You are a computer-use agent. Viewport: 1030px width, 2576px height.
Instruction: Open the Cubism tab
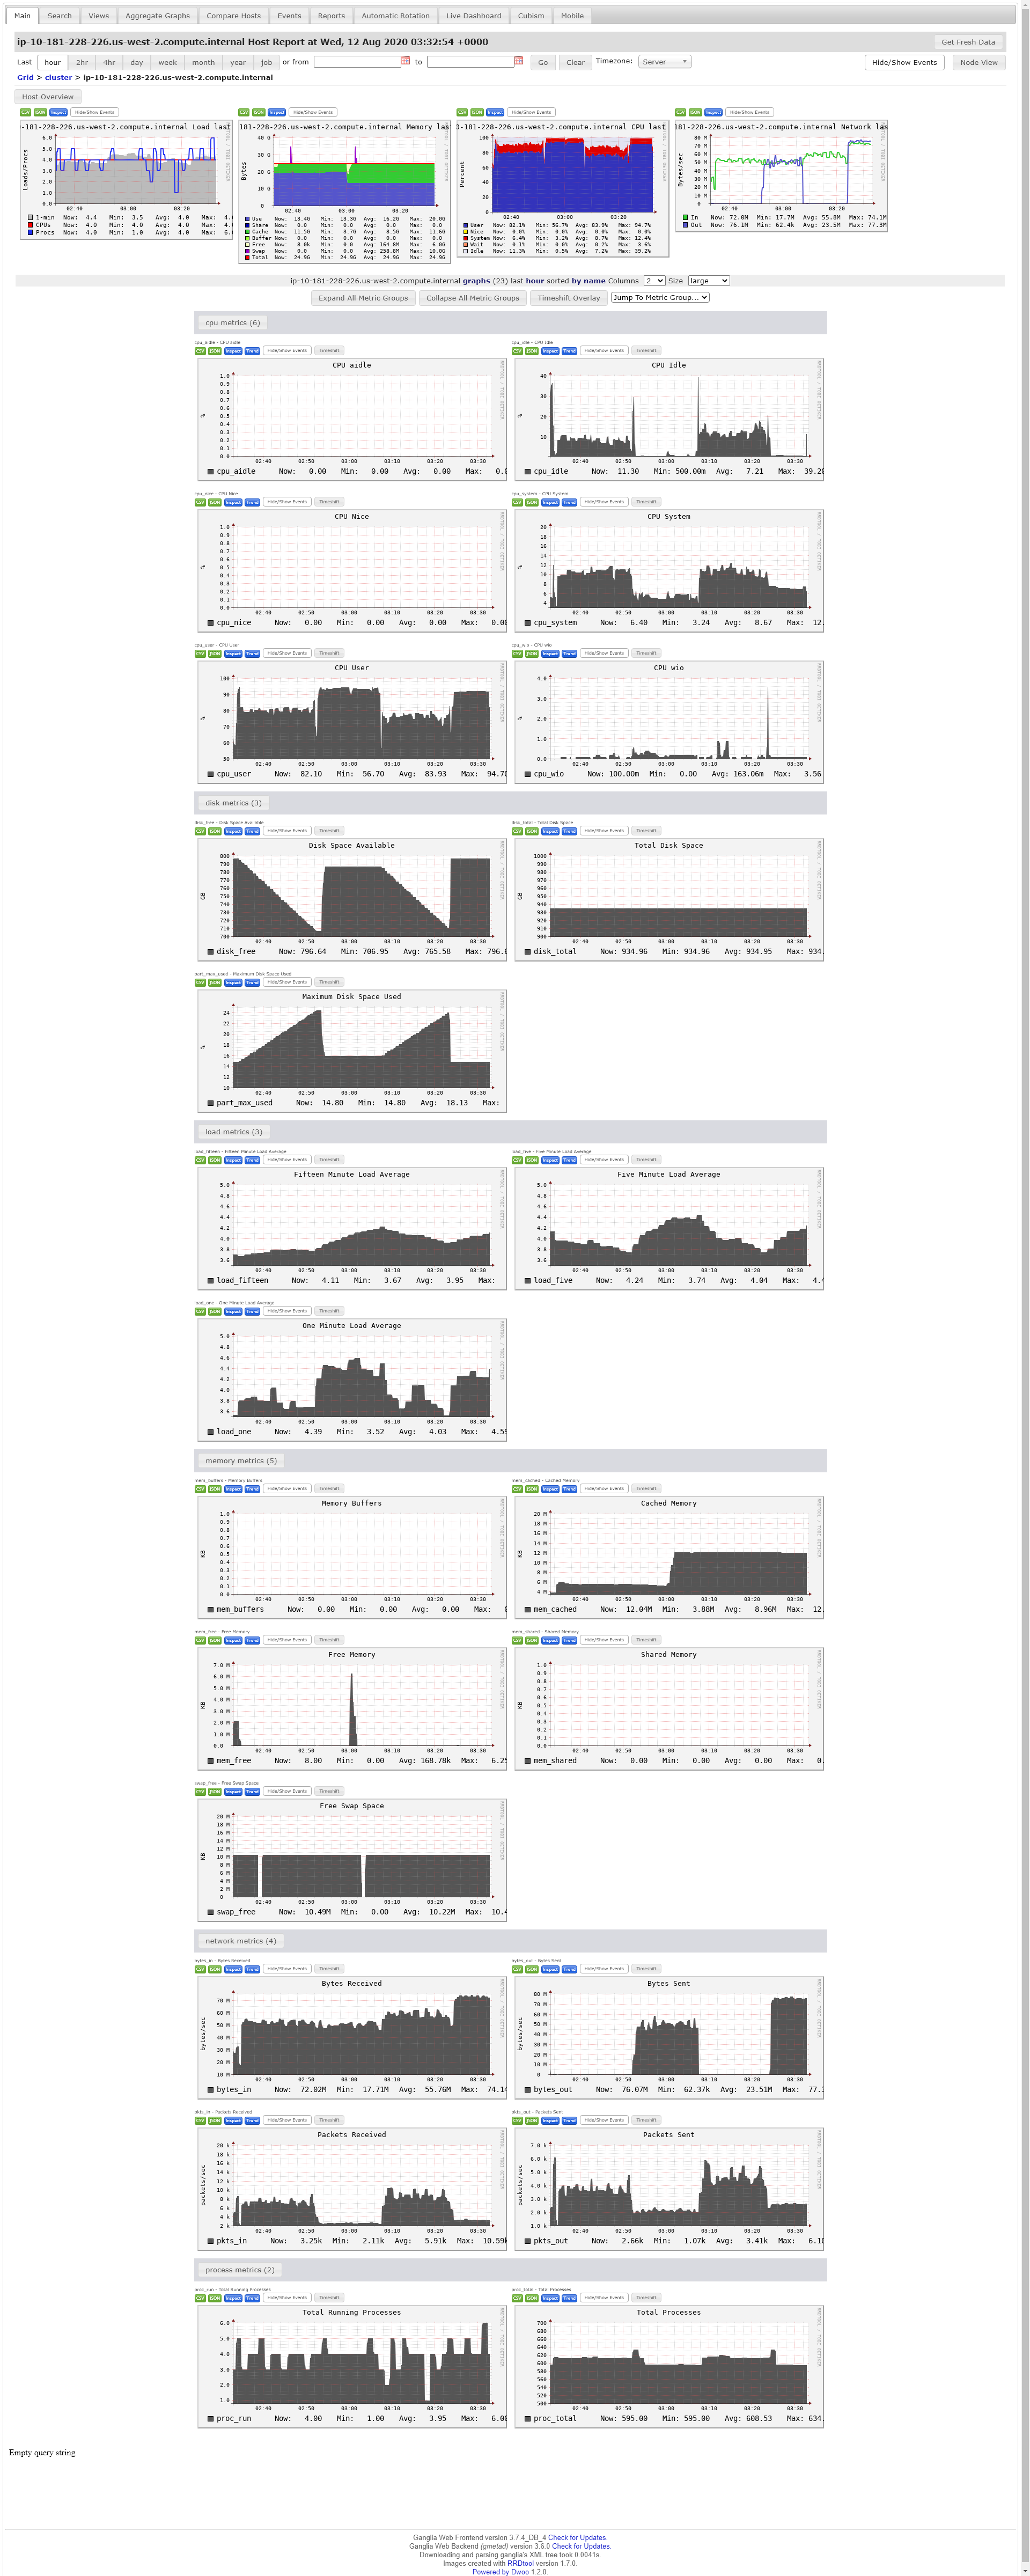click(x=531, y=16)
